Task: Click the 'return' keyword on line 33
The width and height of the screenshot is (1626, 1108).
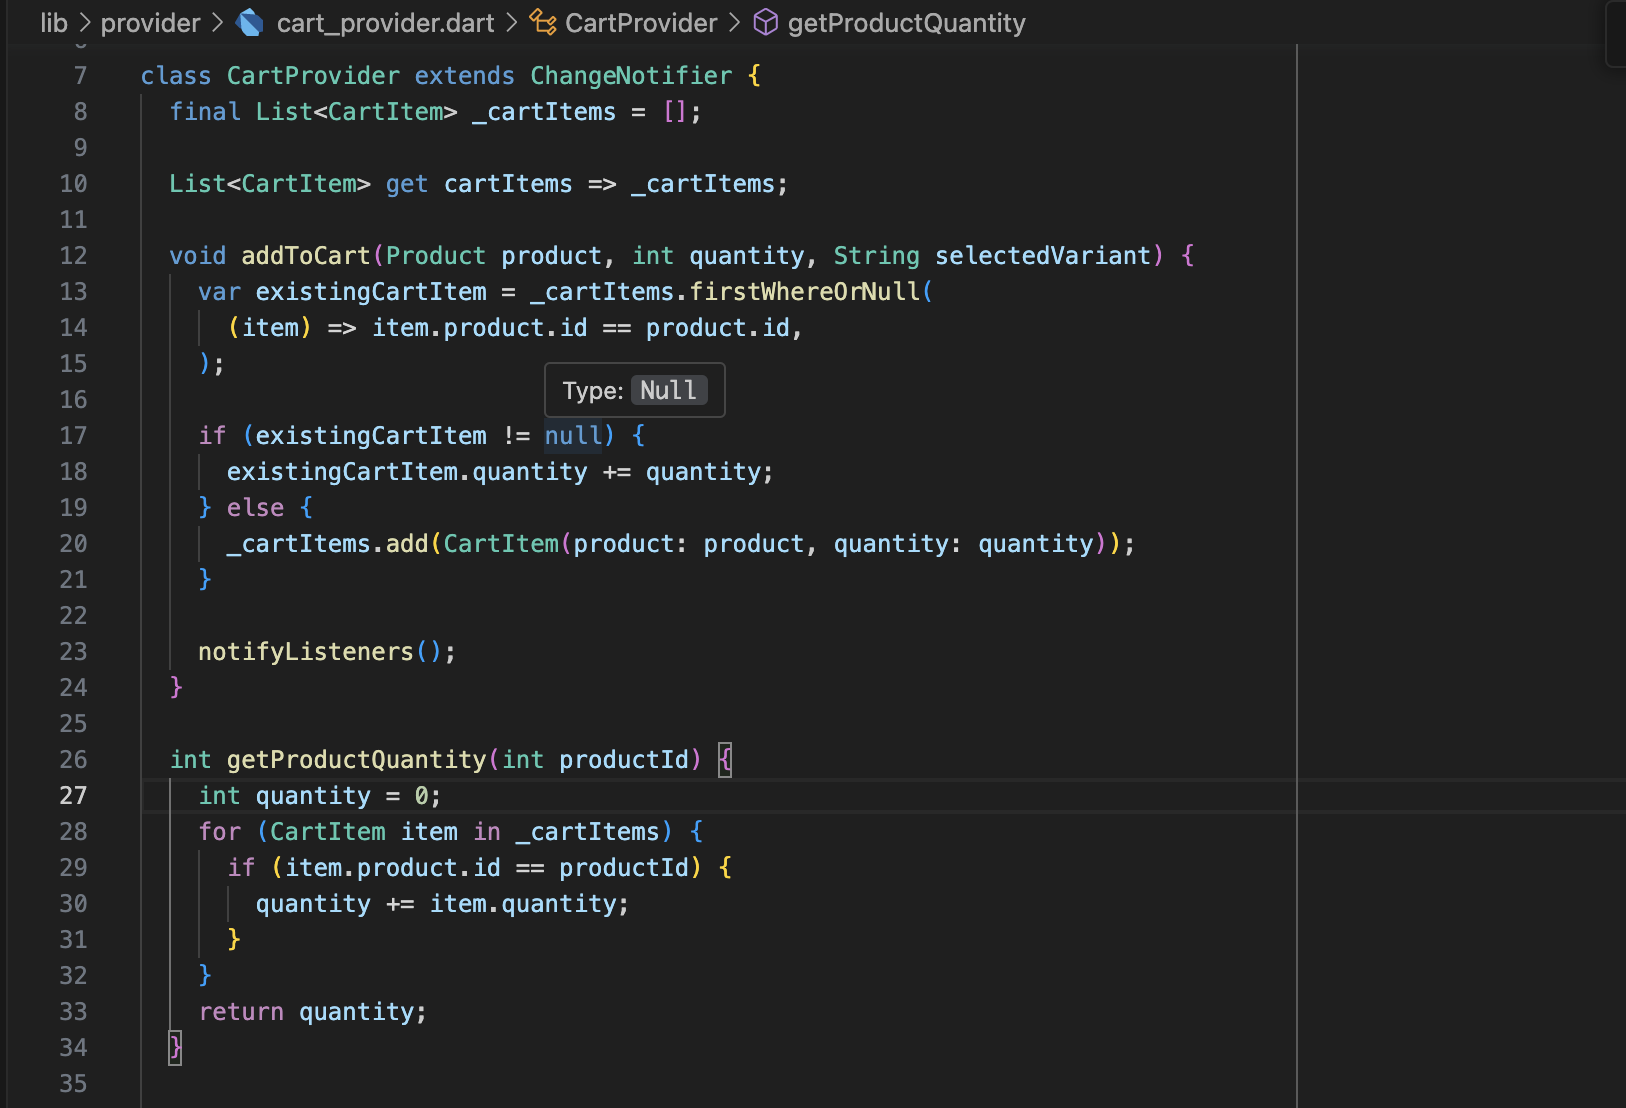Action: (x=241, y=1012)
